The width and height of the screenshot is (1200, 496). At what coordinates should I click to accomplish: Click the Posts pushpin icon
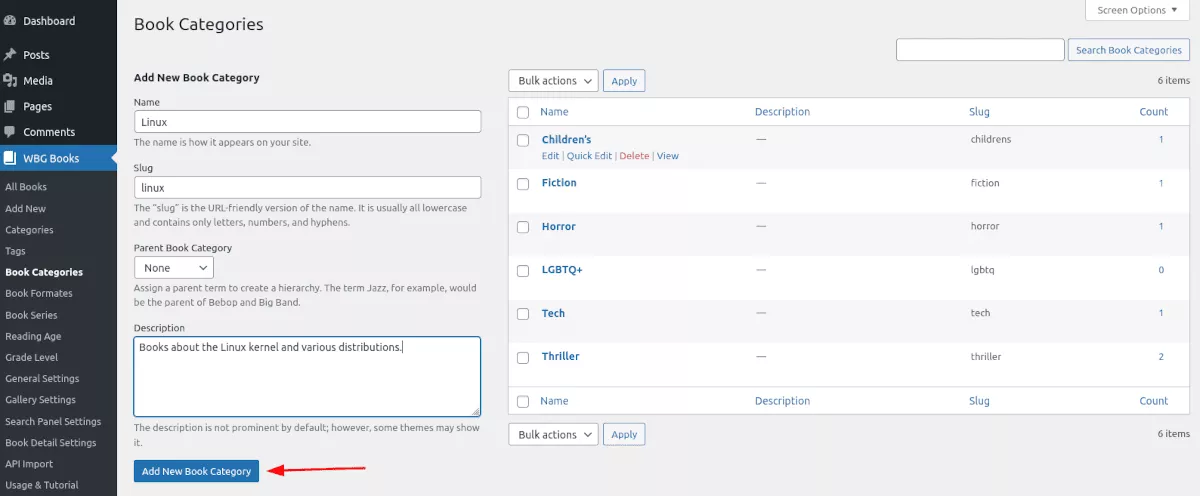10,55
